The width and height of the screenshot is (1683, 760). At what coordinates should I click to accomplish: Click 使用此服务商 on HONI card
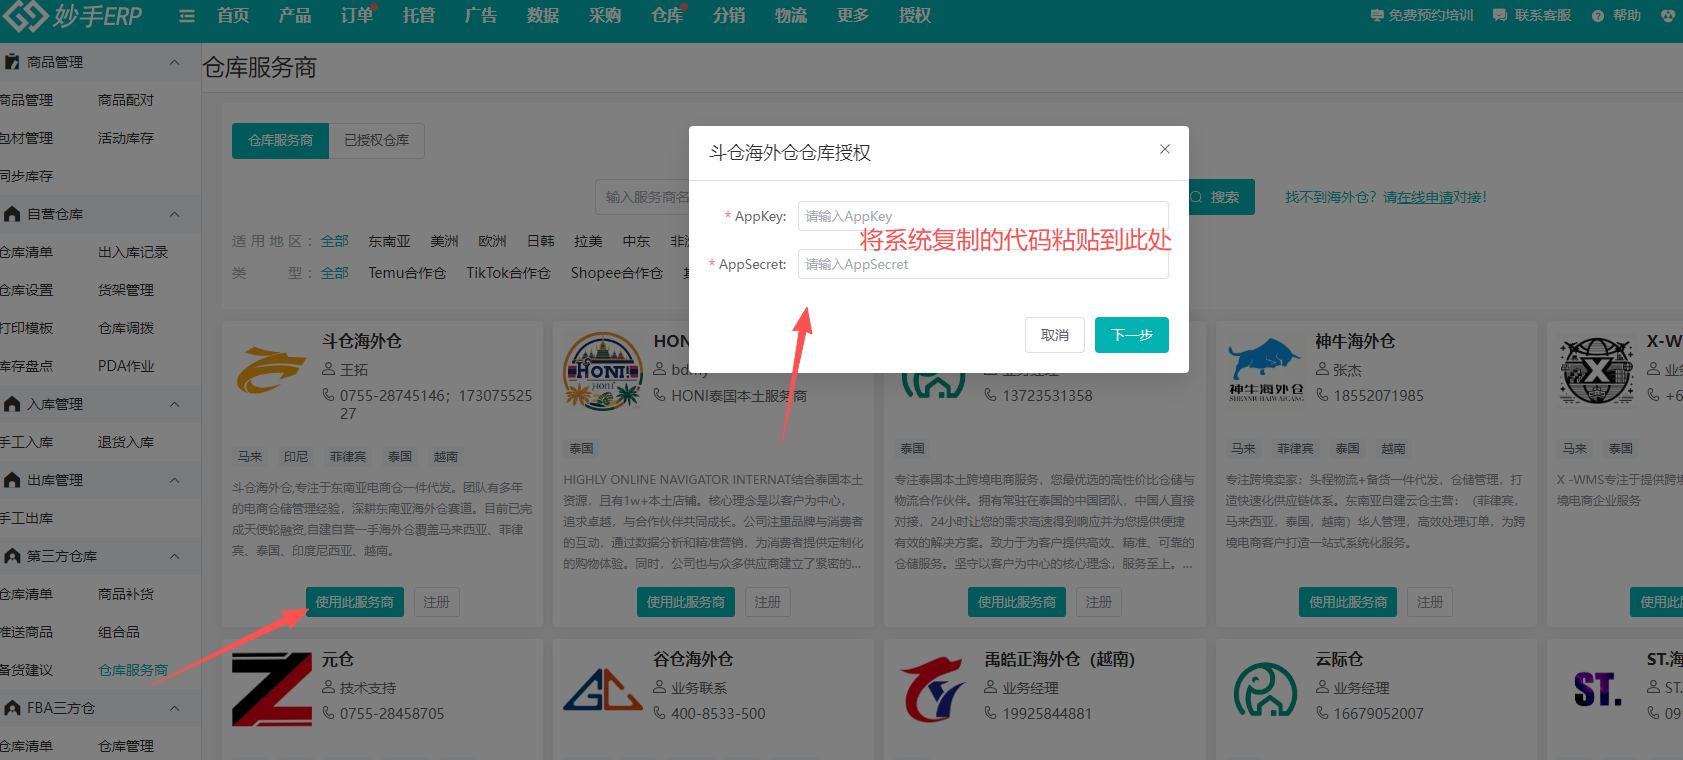click(686, 602)
